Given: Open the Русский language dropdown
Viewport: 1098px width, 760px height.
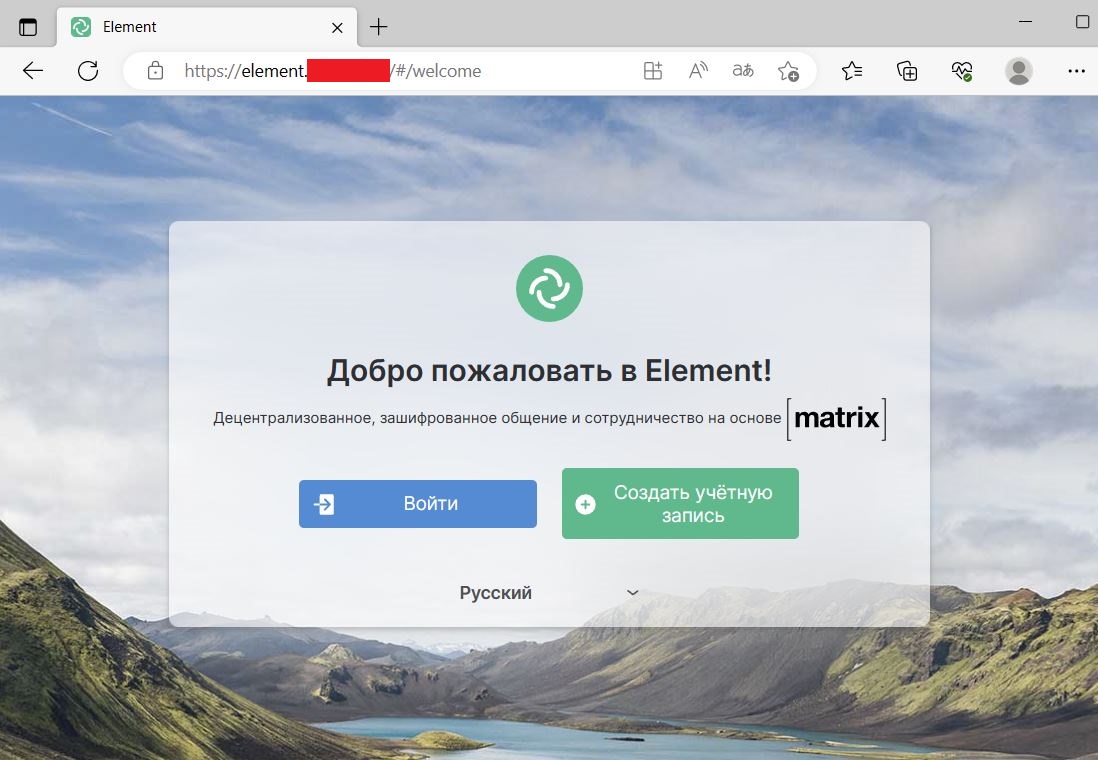Looking at the screenshot, I should tap(549, 593).
